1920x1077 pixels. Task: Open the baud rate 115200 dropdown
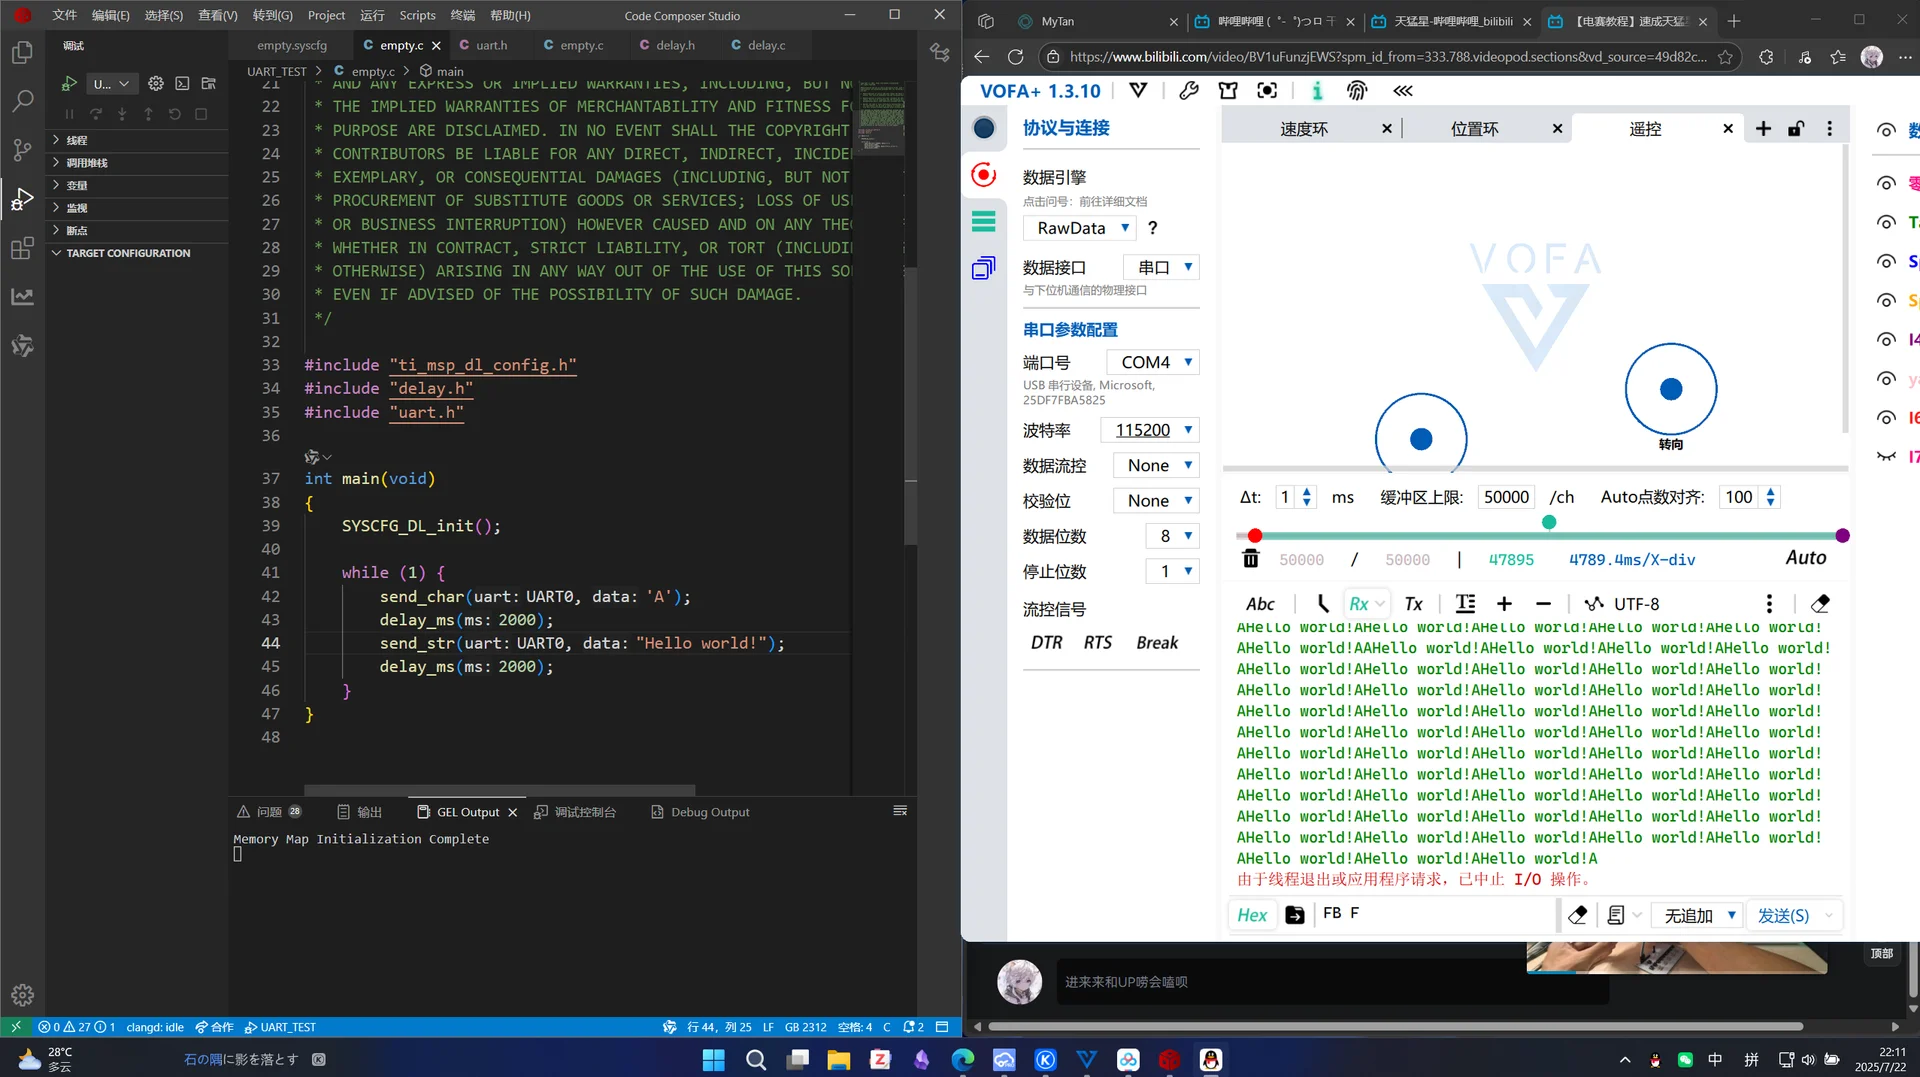pos(1149,430)
